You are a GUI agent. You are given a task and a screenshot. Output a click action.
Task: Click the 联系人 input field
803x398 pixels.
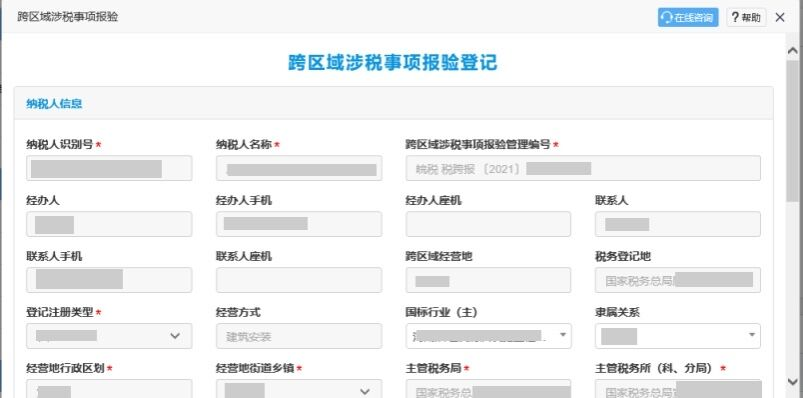(x=678, y=224)
